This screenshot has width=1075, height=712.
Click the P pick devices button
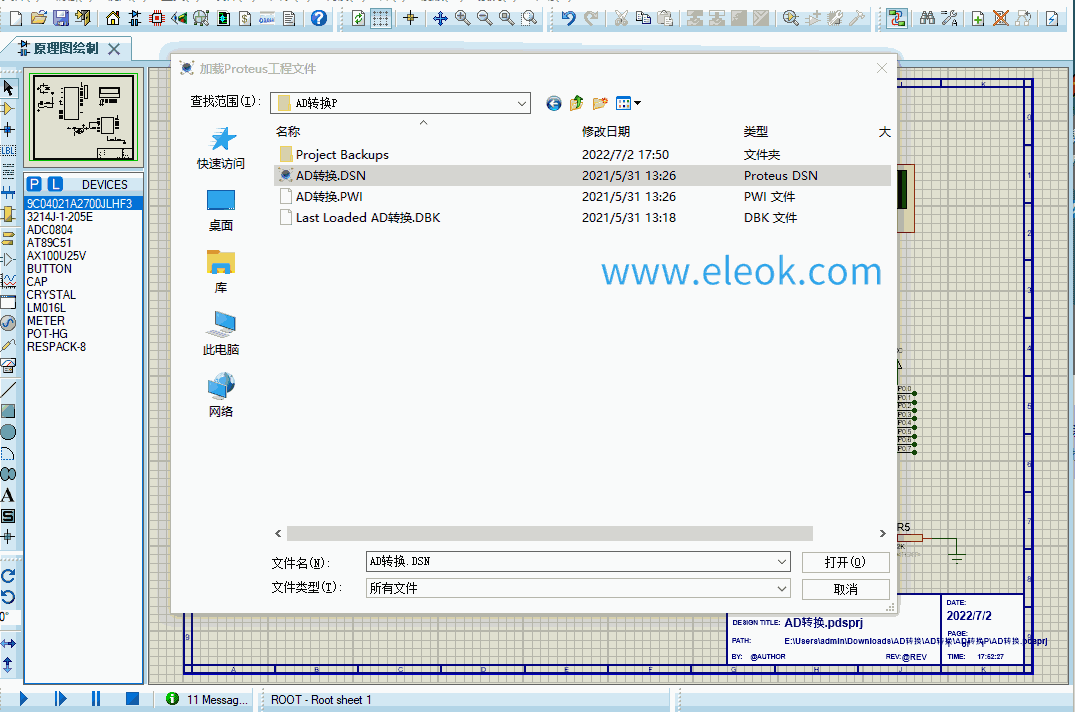[x=34, y=184]
